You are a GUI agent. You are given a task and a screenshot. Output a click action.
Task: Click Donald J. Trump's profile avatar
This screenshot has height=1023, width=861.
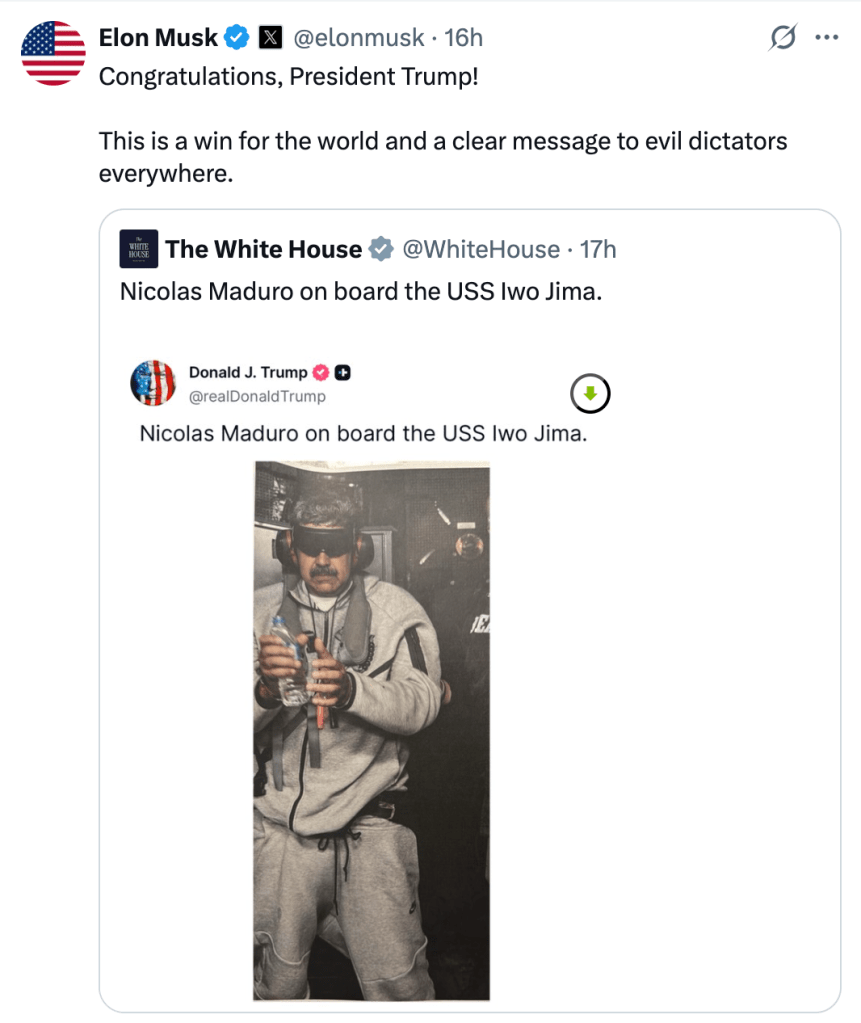(153, 382)
